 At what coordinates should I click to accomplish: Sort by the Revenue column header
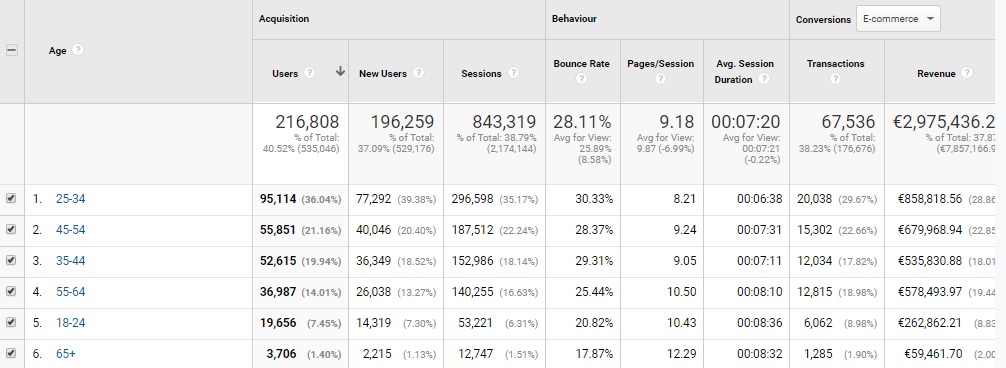tap(936, 73)
